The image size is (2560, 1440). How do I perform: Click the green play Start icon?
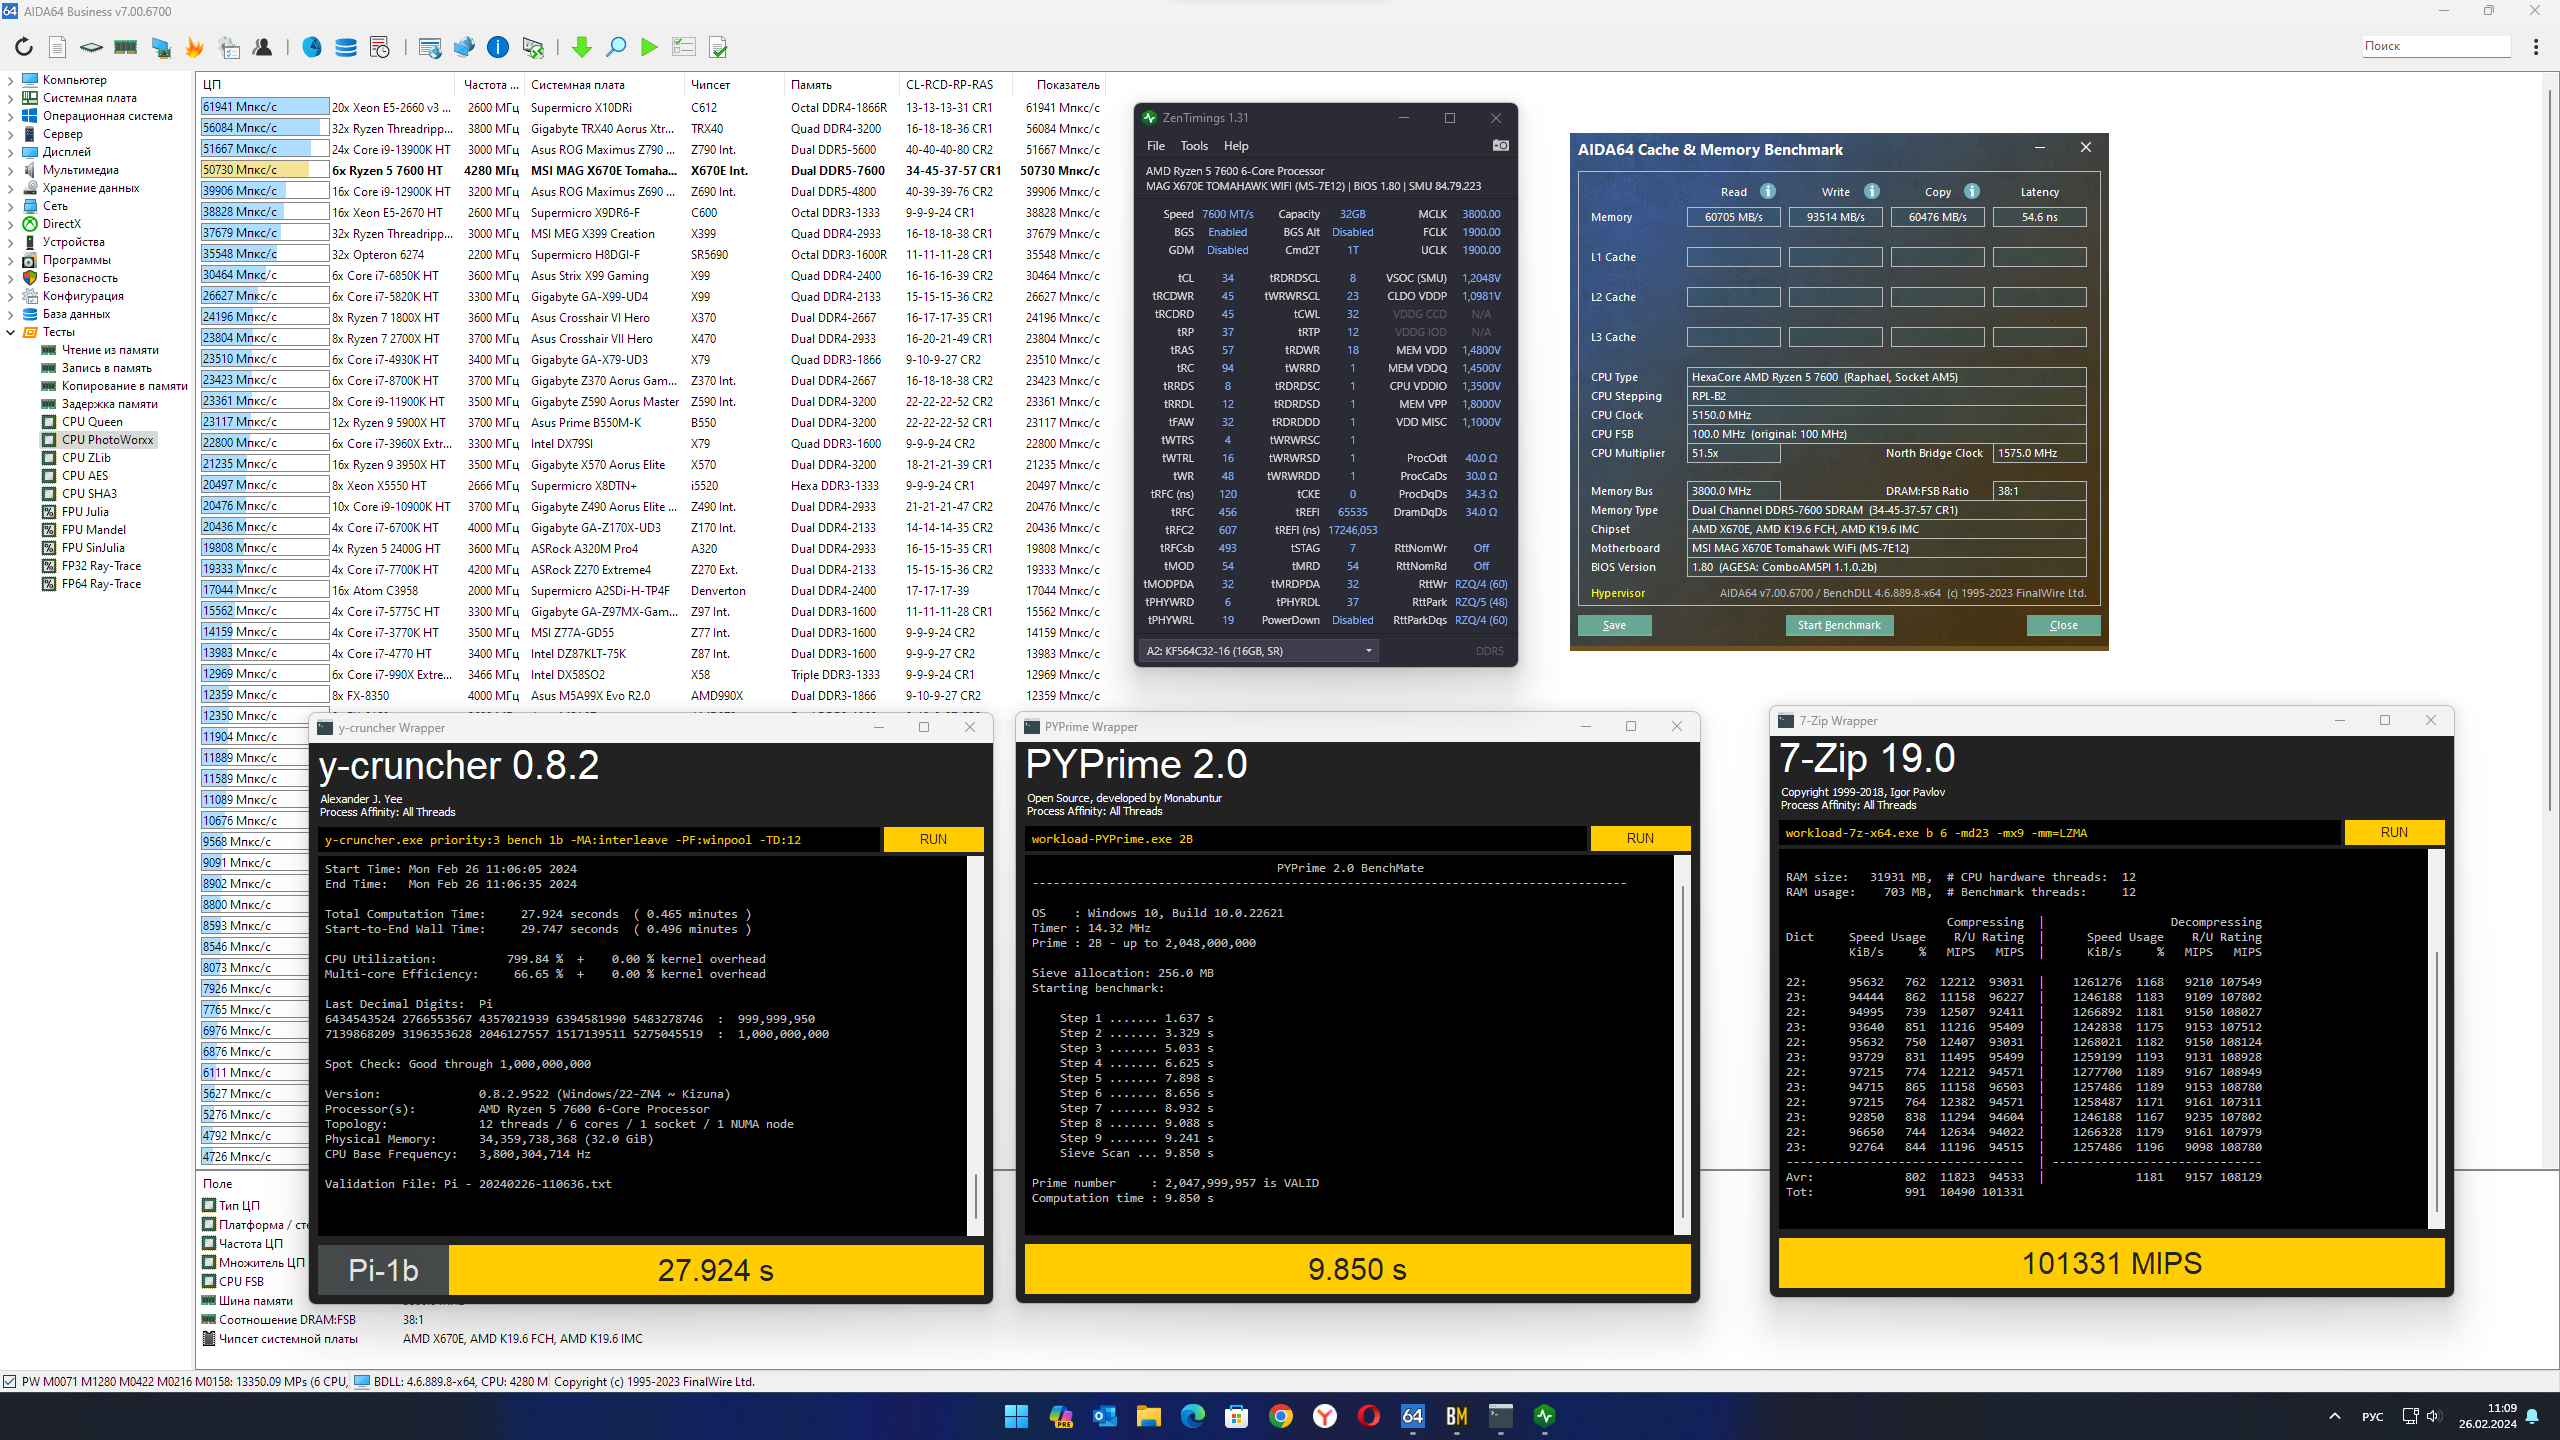click(x=649, y=47)
